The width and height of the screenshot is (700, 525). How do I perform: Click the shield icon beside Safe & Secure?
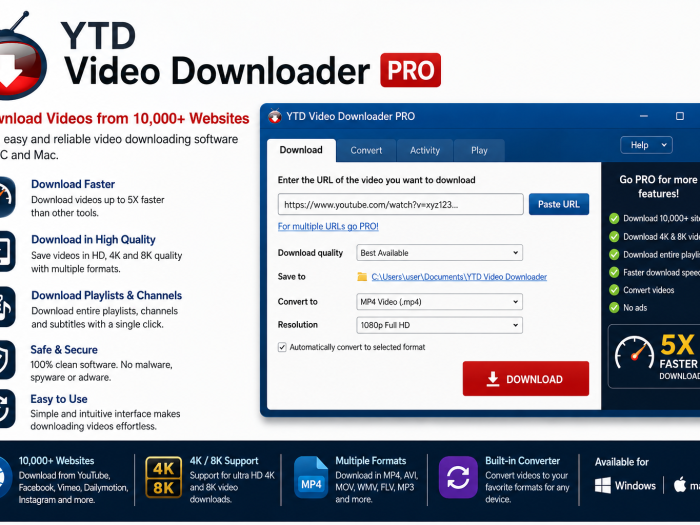[6, 360]
